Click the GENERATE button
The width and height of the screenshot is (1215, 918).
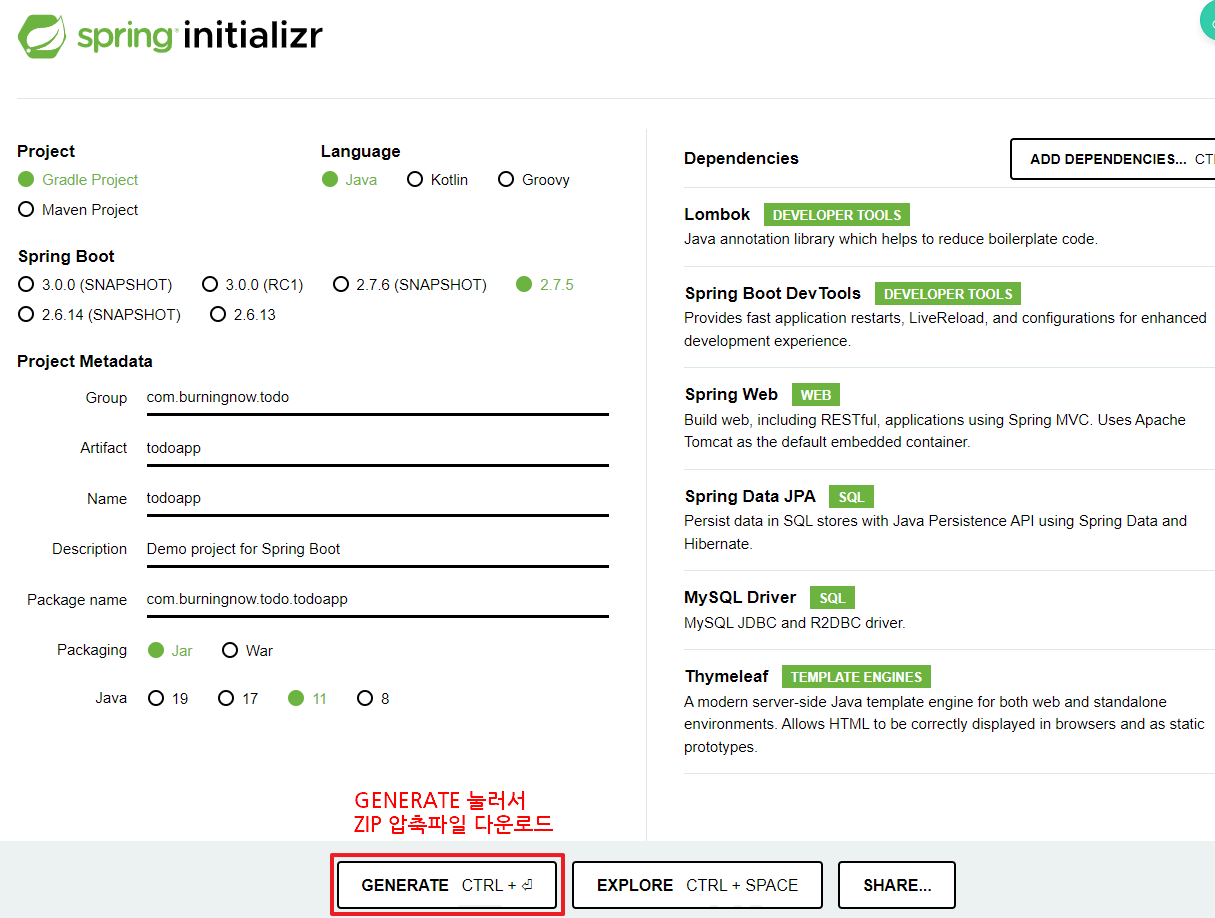[447, 885]
